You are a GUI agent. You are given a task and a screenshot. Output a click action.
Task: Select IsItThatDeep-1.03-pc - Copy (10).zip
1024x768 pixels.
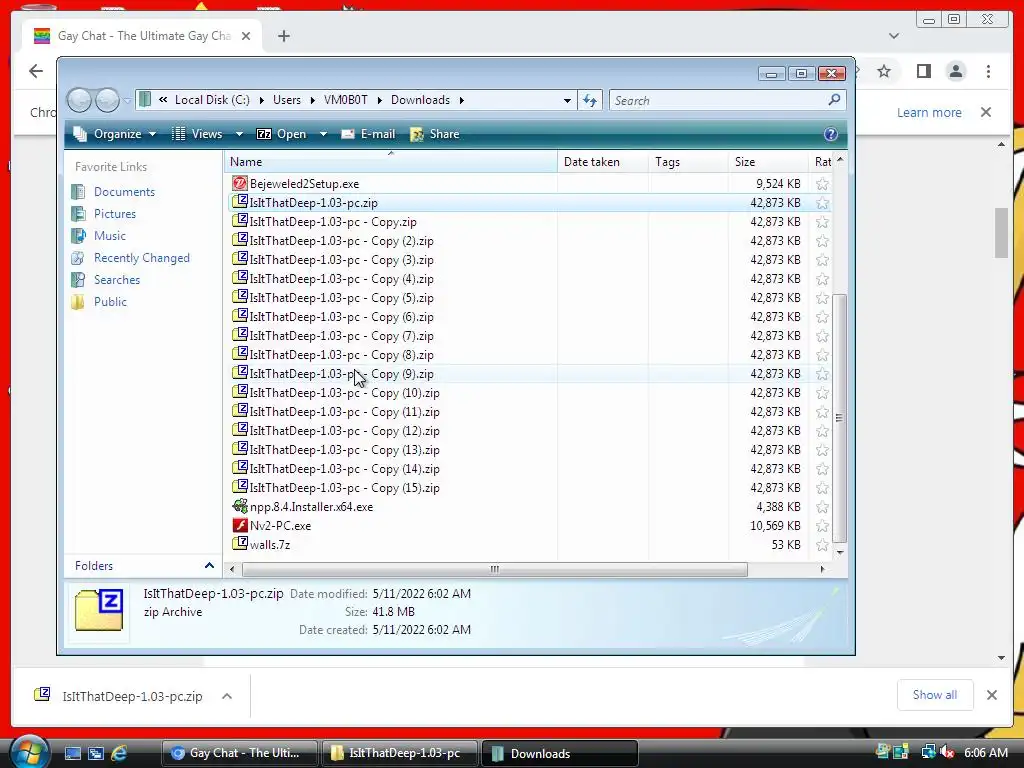(344, 393)
